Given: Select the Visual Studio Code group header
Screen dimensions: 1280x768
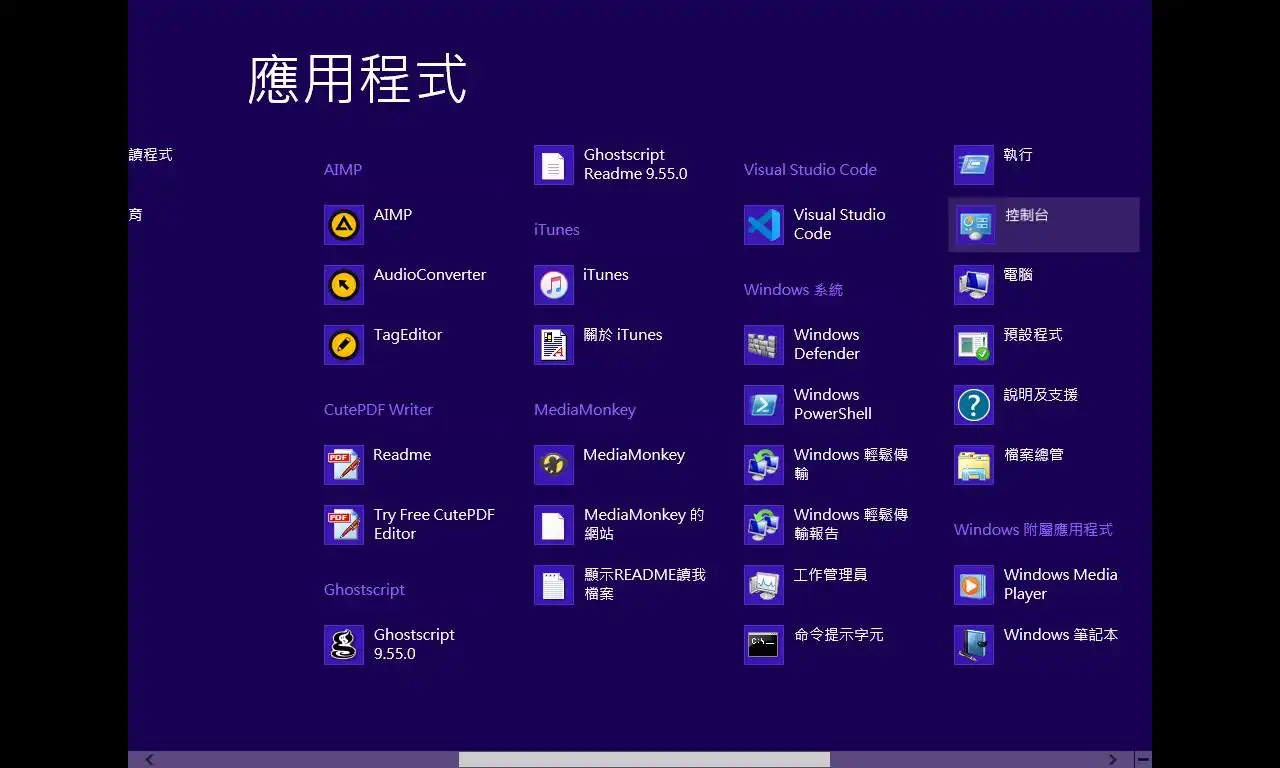Looking at the screenshot, I should [x=810, y=170].
